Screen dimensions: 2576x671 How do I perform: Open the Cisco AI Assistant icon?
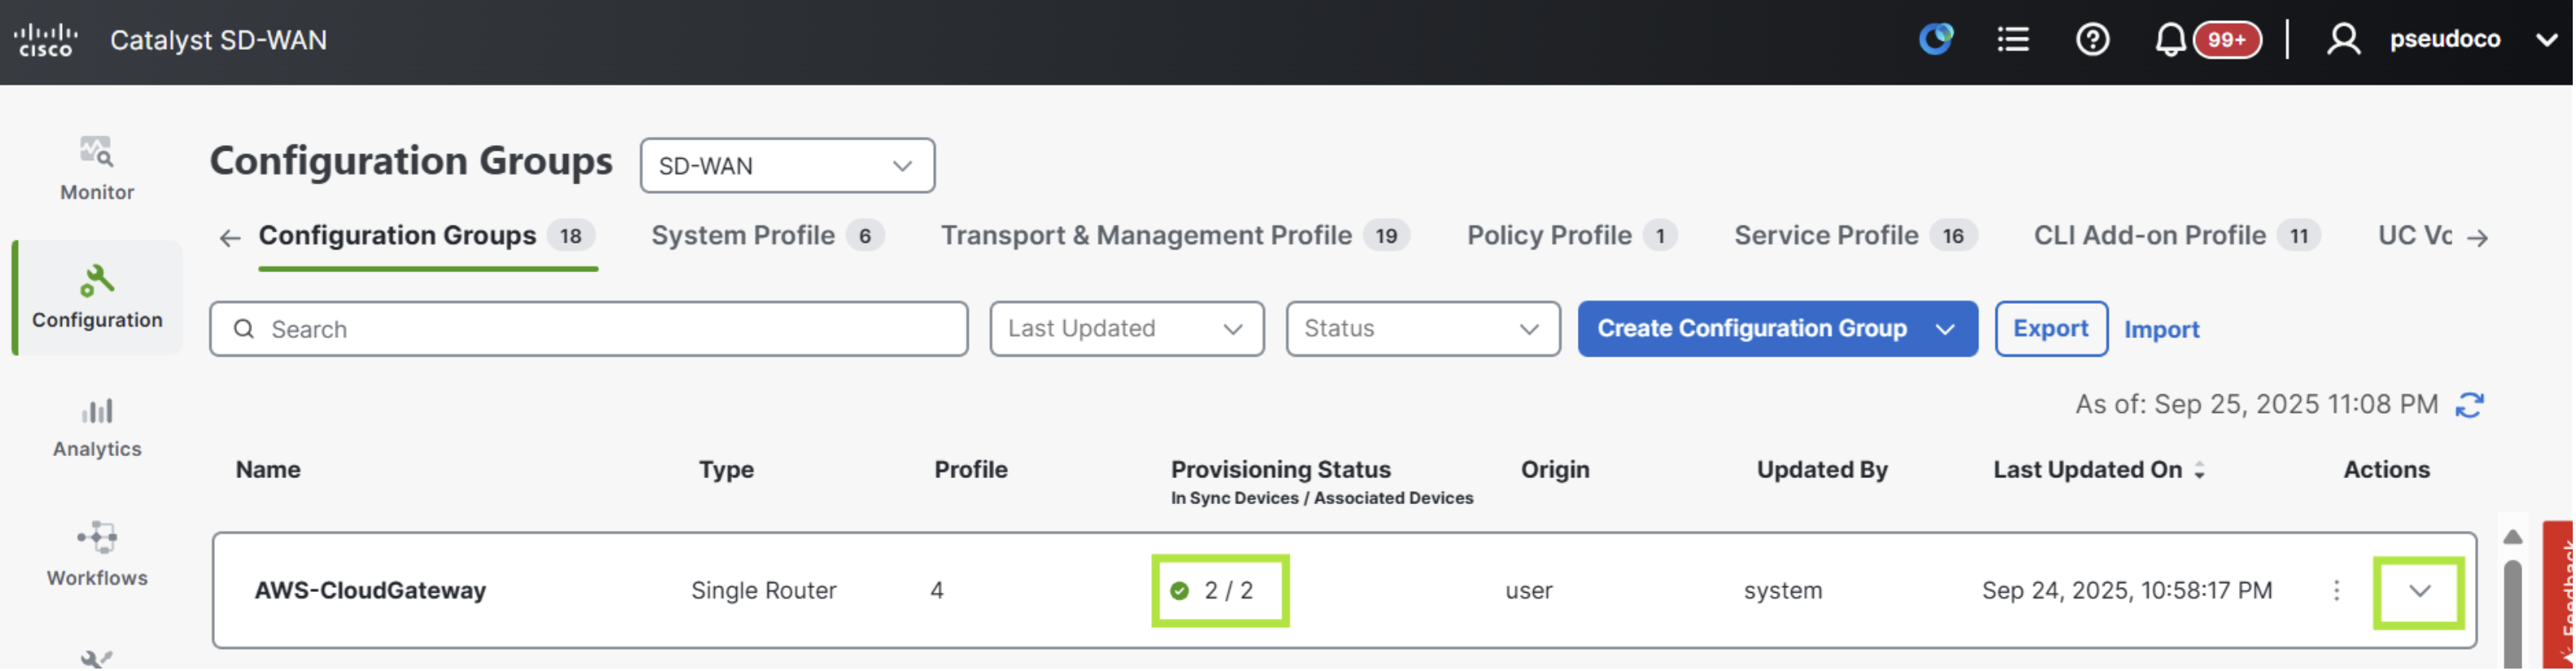(x=1937, y=40)
